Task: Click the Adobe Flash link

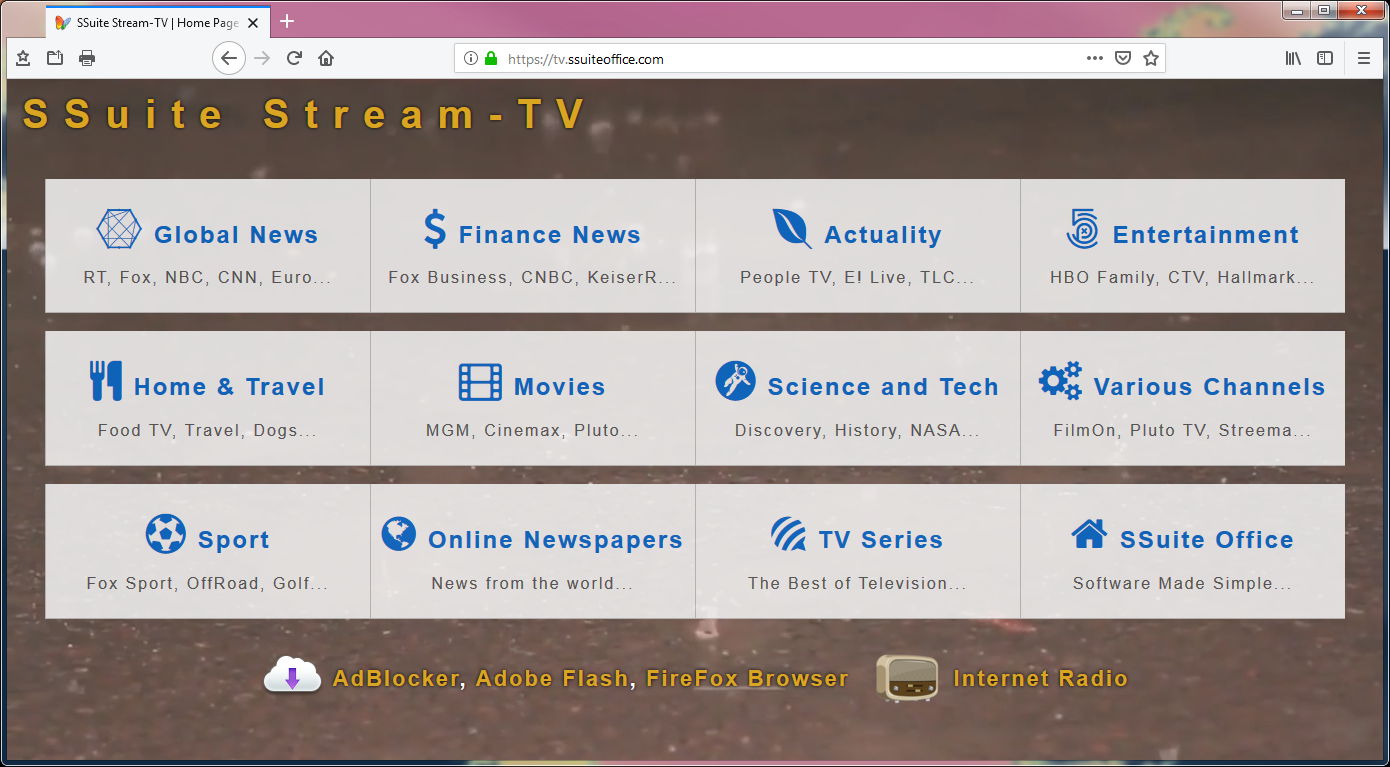Action: pyautogui.click(x=552, y=678)
